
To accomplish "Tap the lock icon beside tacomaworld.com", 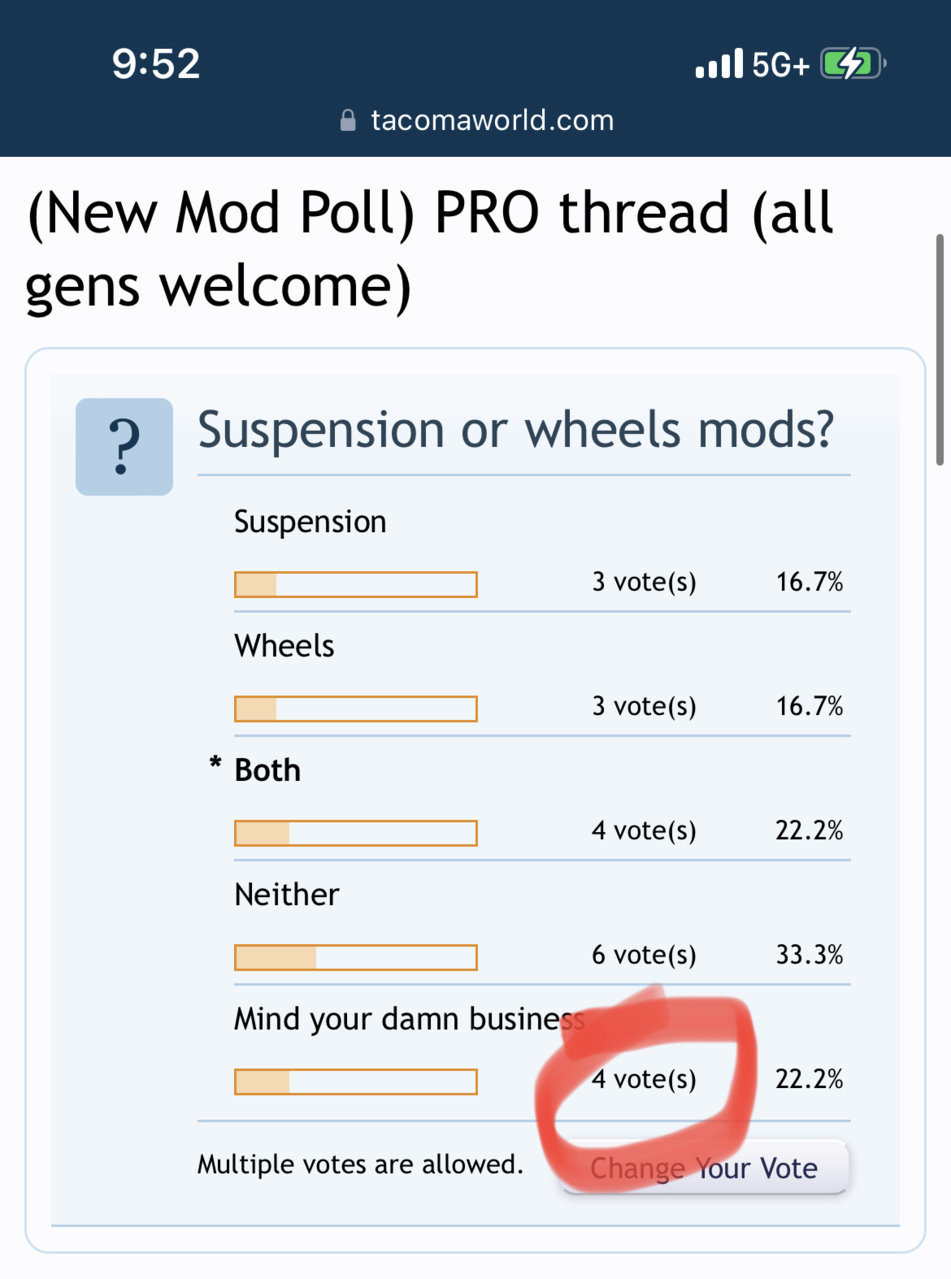I will pyautogui.click(x=348, y=121).
